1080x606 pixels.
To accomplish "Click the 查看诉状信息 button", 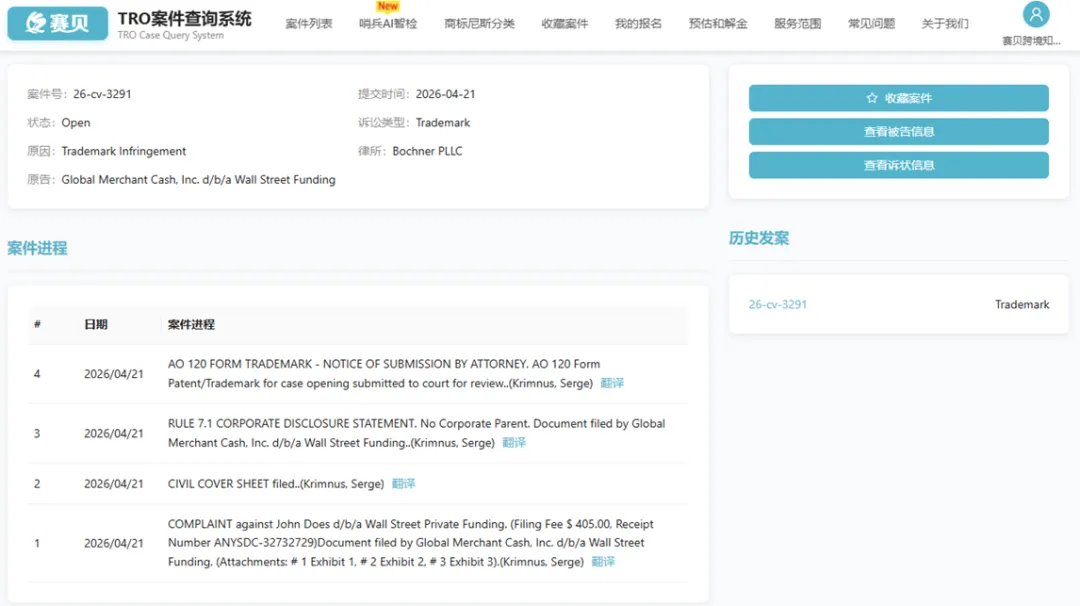I will click(899, 165).
